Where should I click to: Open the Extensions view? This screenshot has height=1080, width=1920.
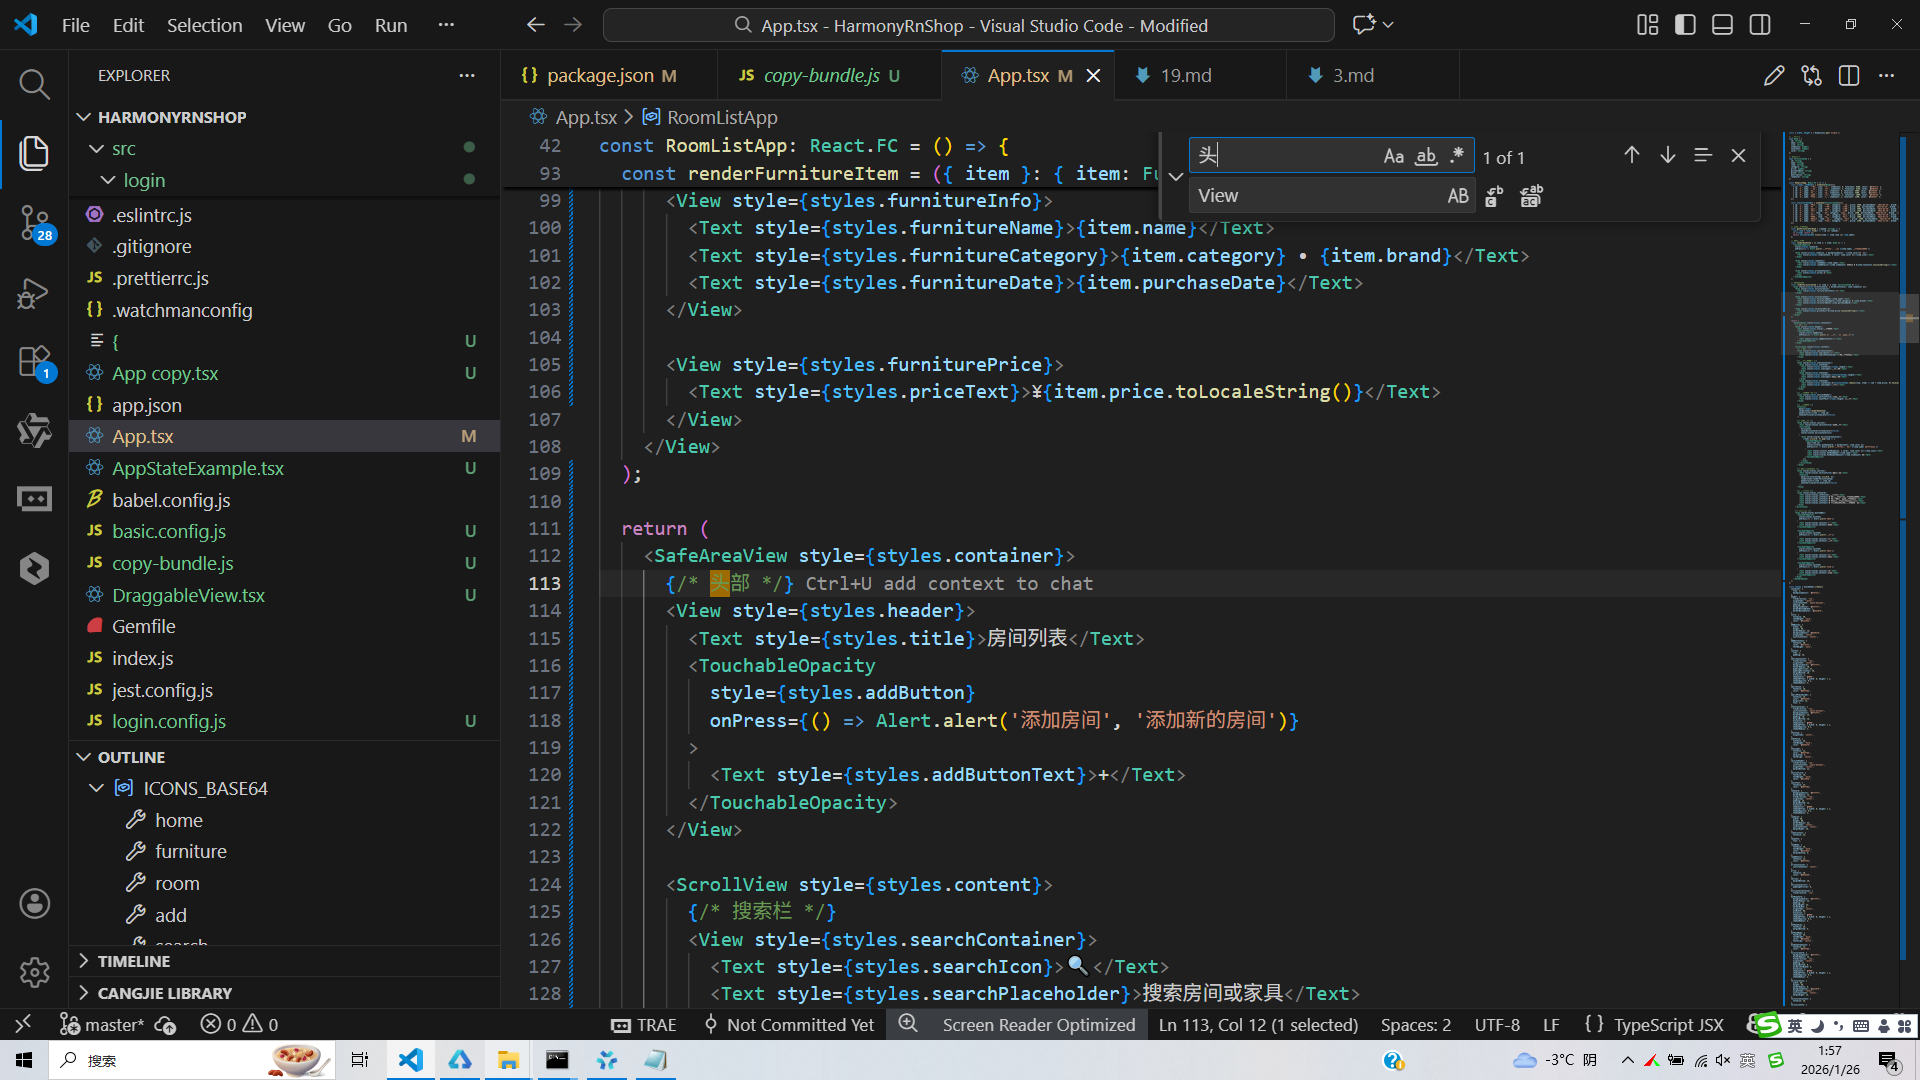(34, 362)
